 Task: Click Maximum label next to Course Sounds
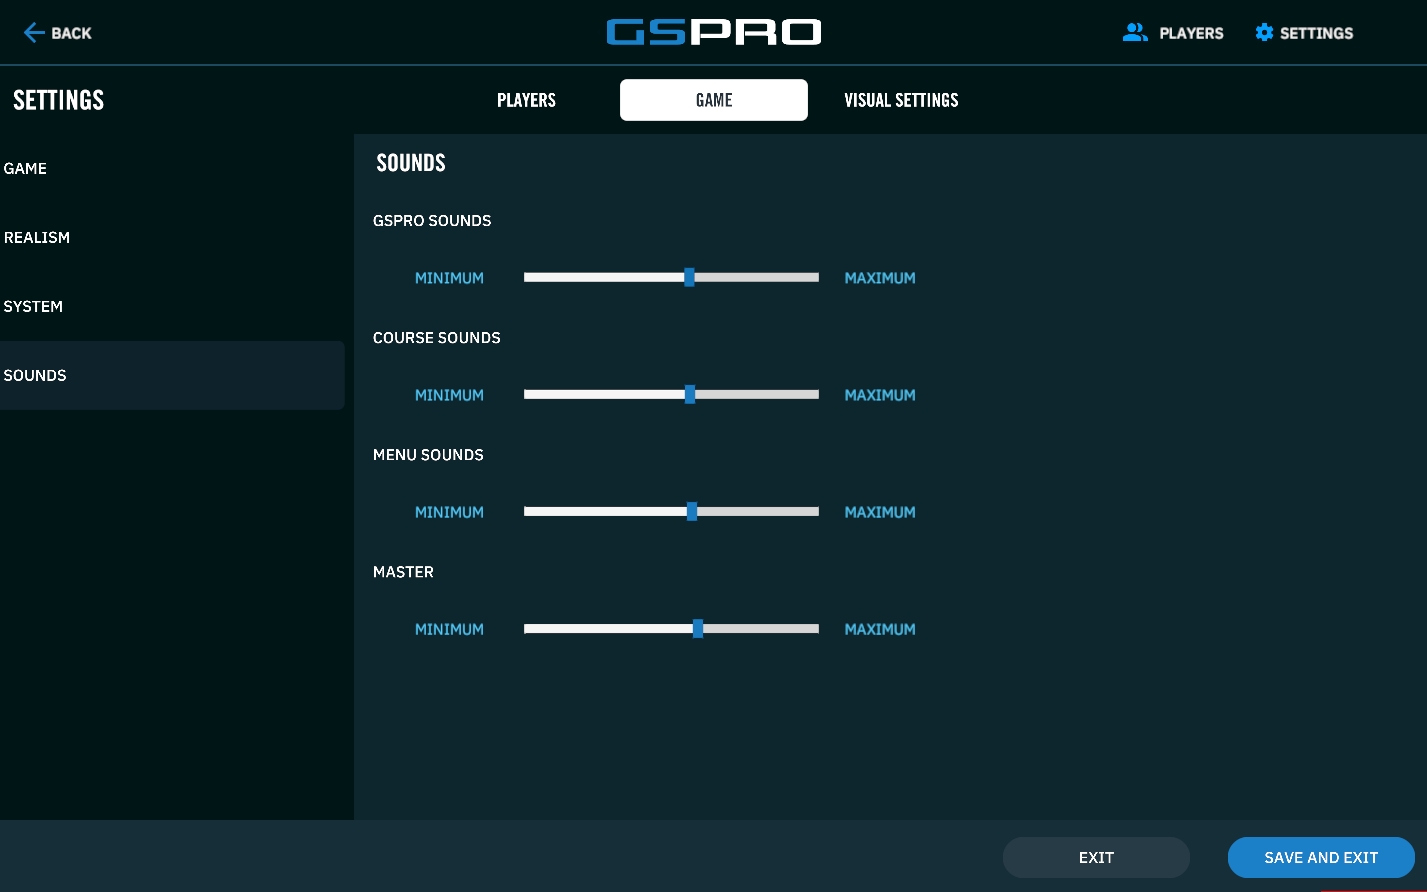coord(880,395)
